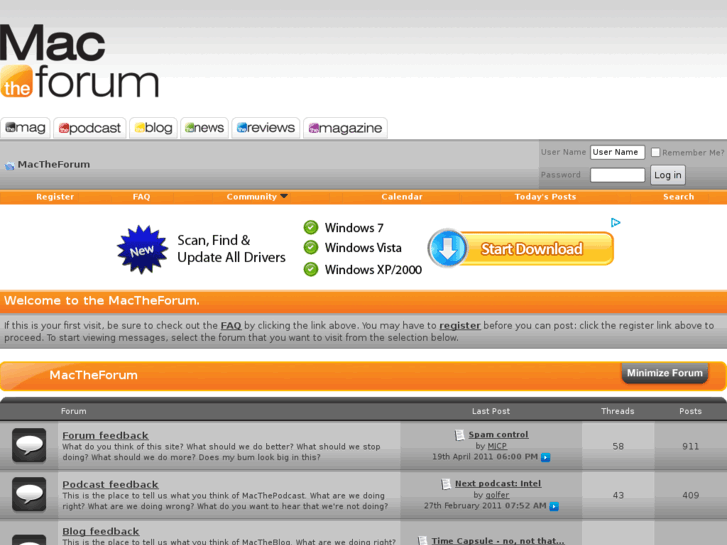Focus the User Name input field

(617, 152)
